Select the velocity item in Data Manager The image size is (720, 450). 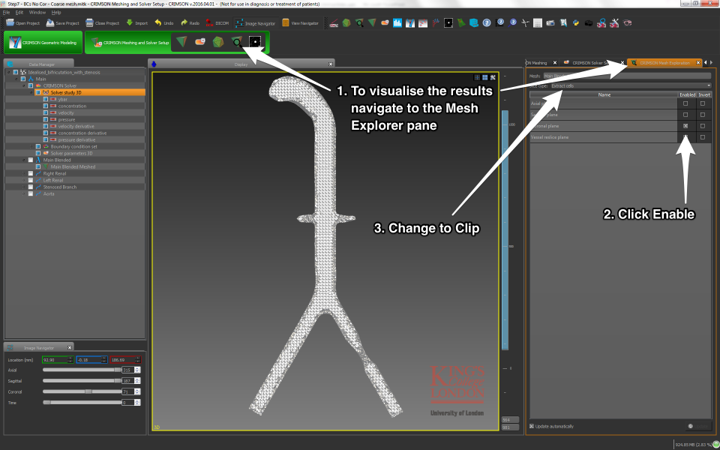click(66, 112)
